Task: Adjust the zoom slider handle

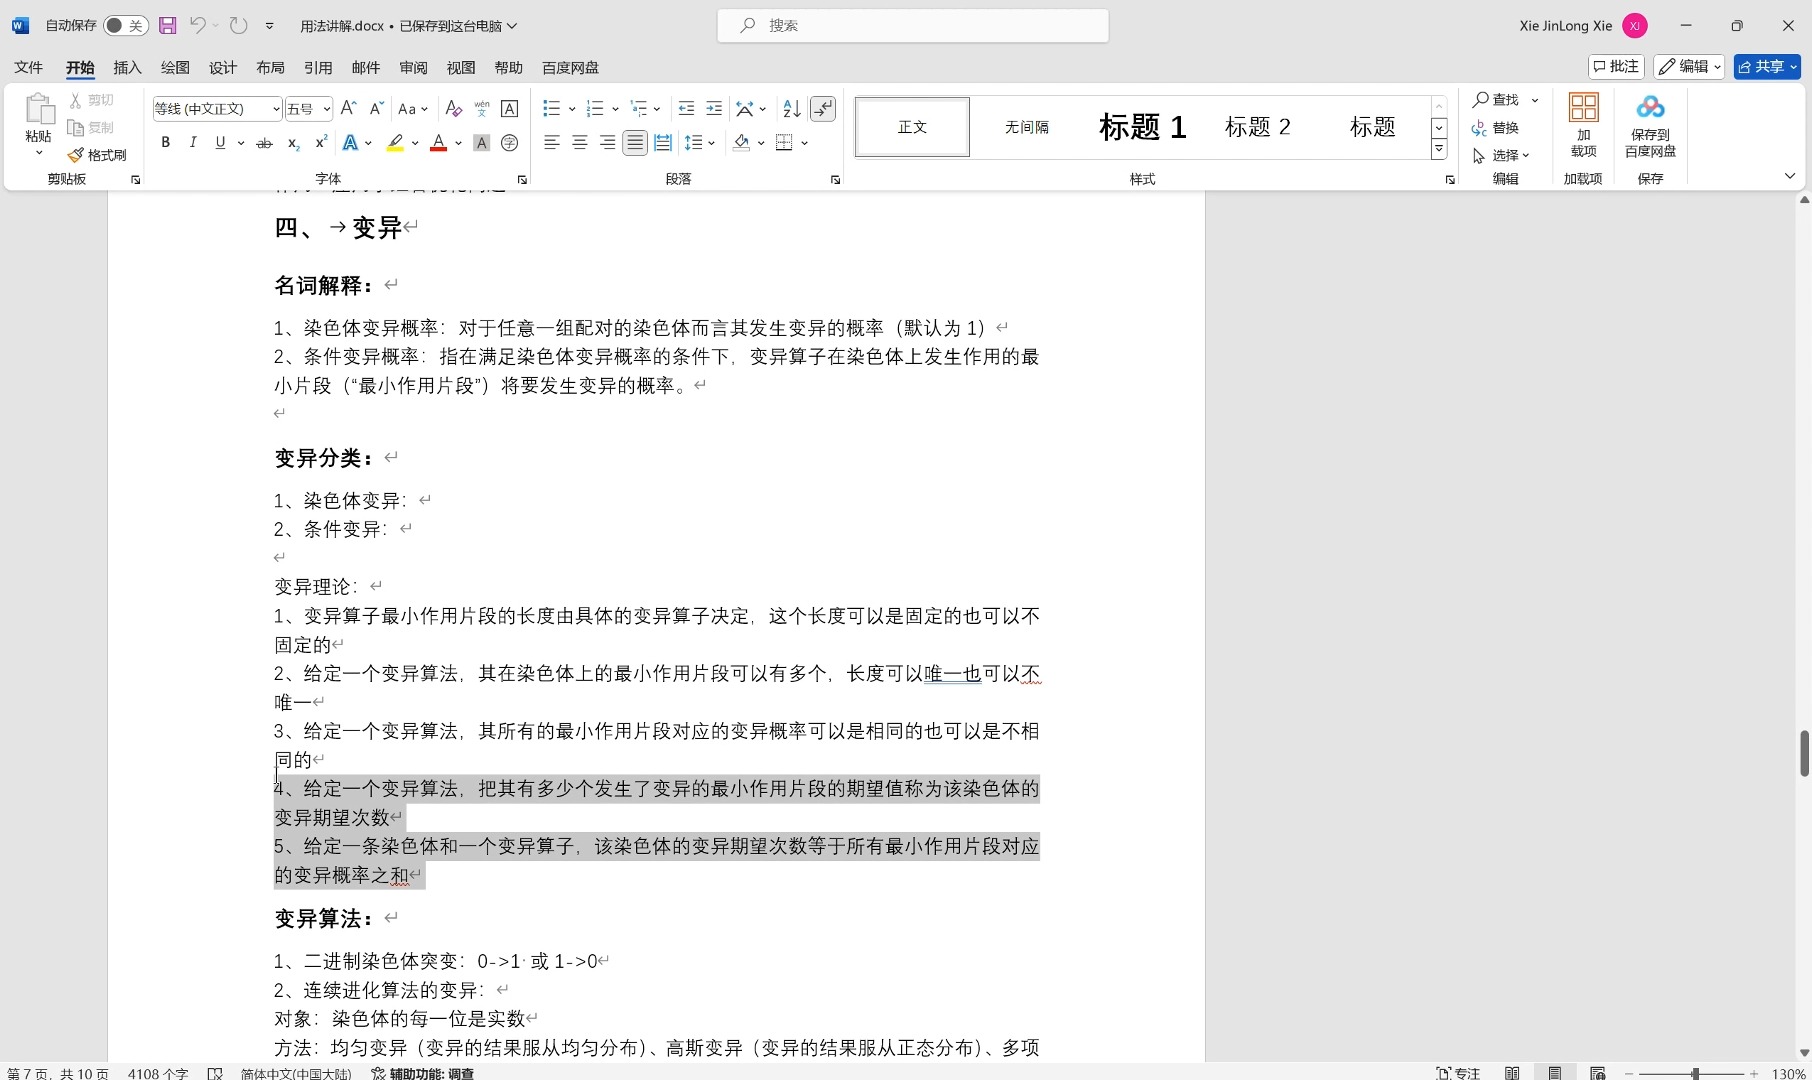Action: coord(1695,1073)
